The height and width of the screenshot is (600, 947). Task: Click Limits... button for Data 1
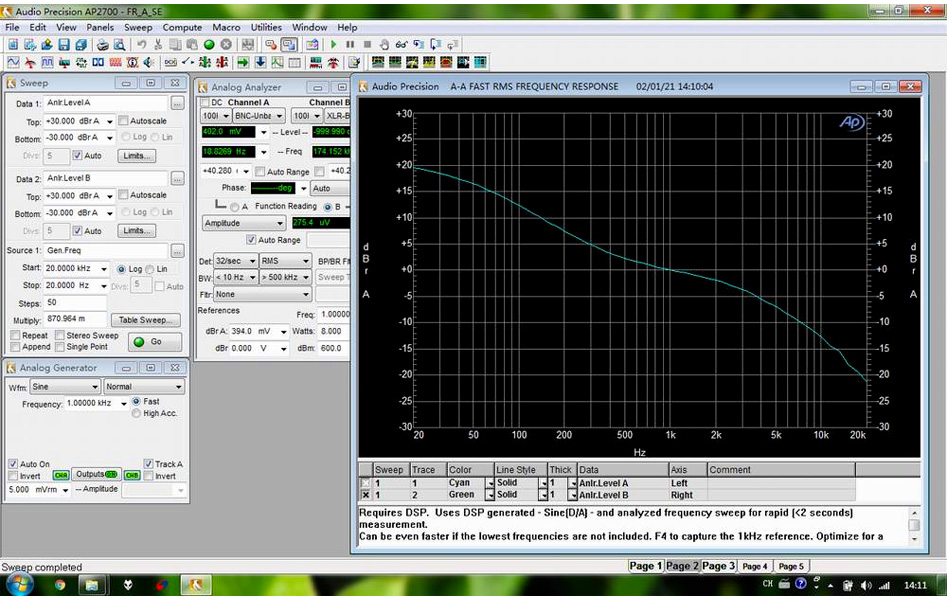point(137,156)
